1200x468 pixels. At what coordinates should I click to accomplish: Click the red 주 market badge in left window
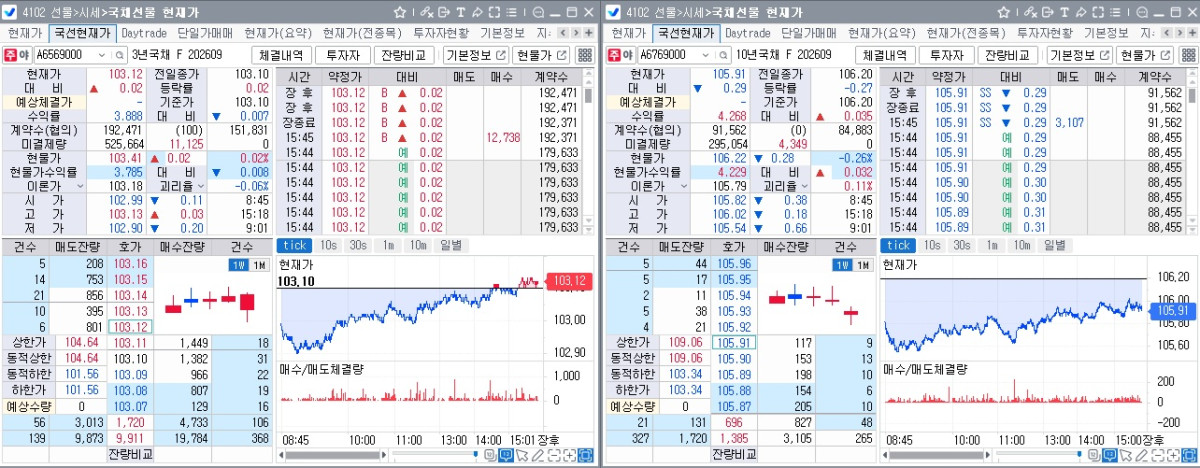coord(13,55)
